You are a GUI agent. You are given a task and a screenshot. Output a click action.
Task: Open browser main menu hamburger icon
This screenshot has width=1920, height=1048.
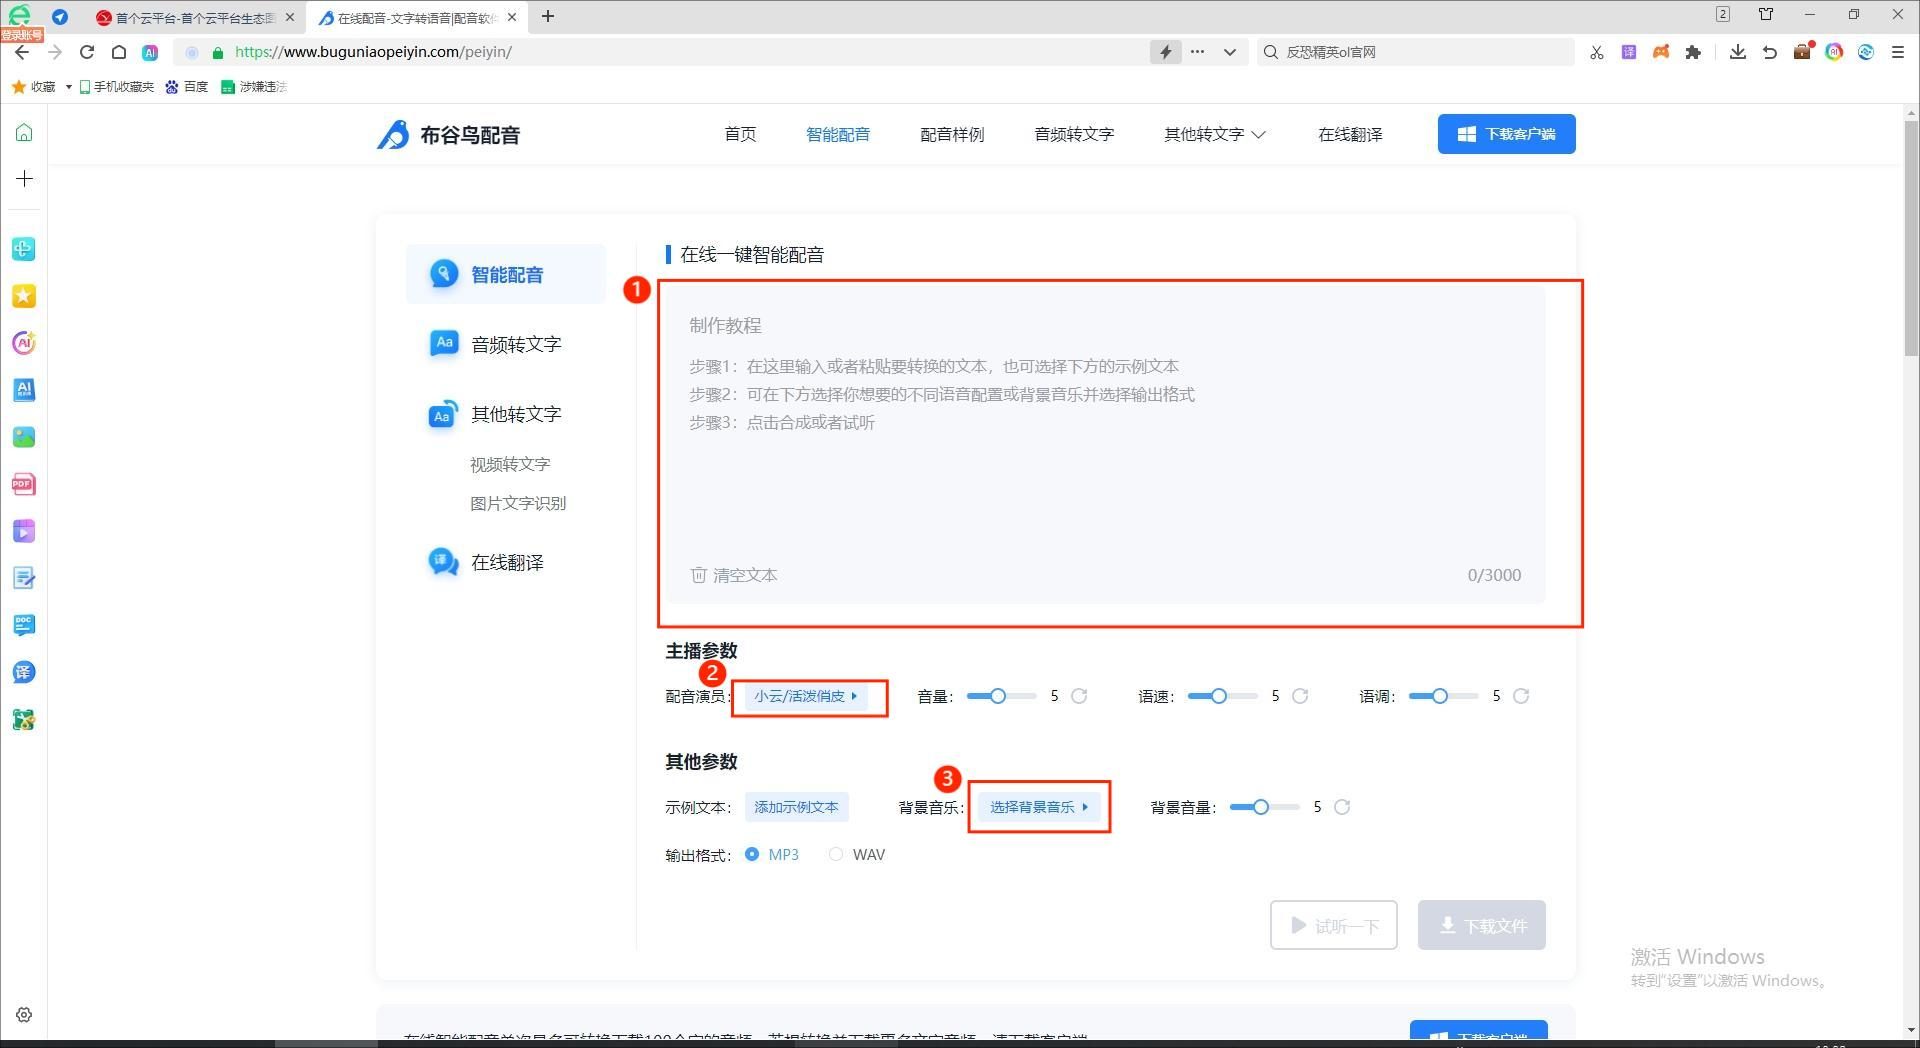click(1898, 52)
